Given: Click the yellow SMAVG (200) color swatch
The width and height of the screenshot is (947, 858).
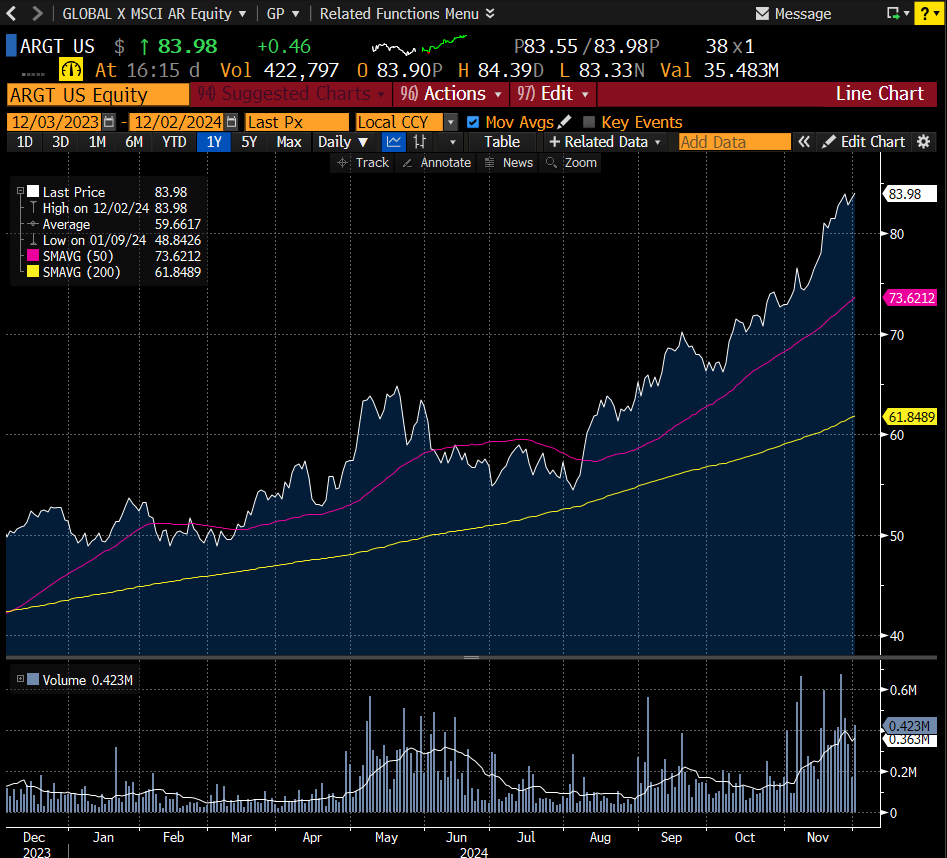Looking at the screenshot, I should coord(33,272).
